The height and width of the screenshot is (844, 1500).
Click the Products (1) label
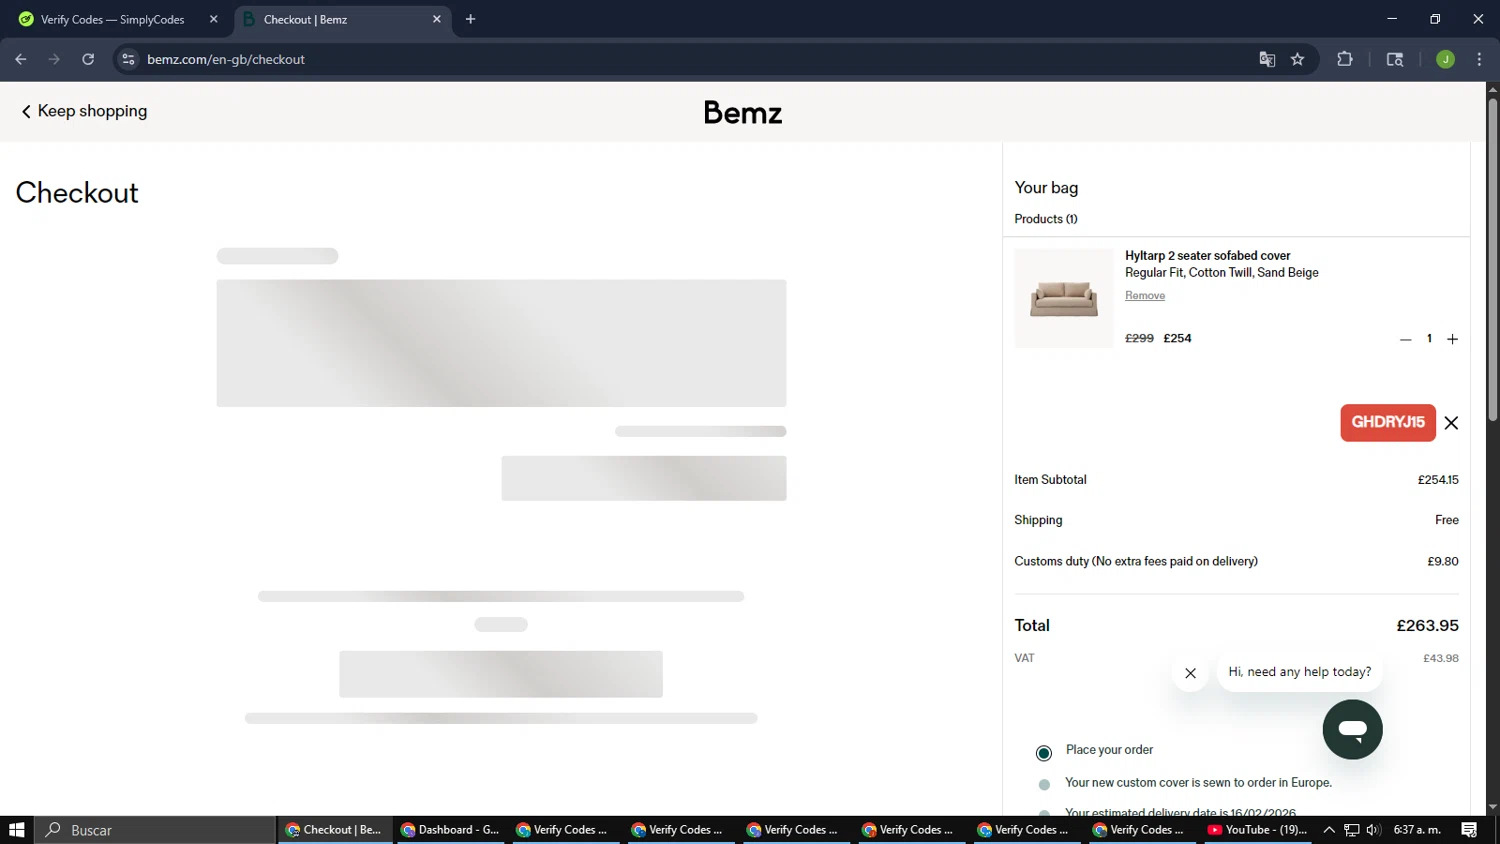point(1046,219)
